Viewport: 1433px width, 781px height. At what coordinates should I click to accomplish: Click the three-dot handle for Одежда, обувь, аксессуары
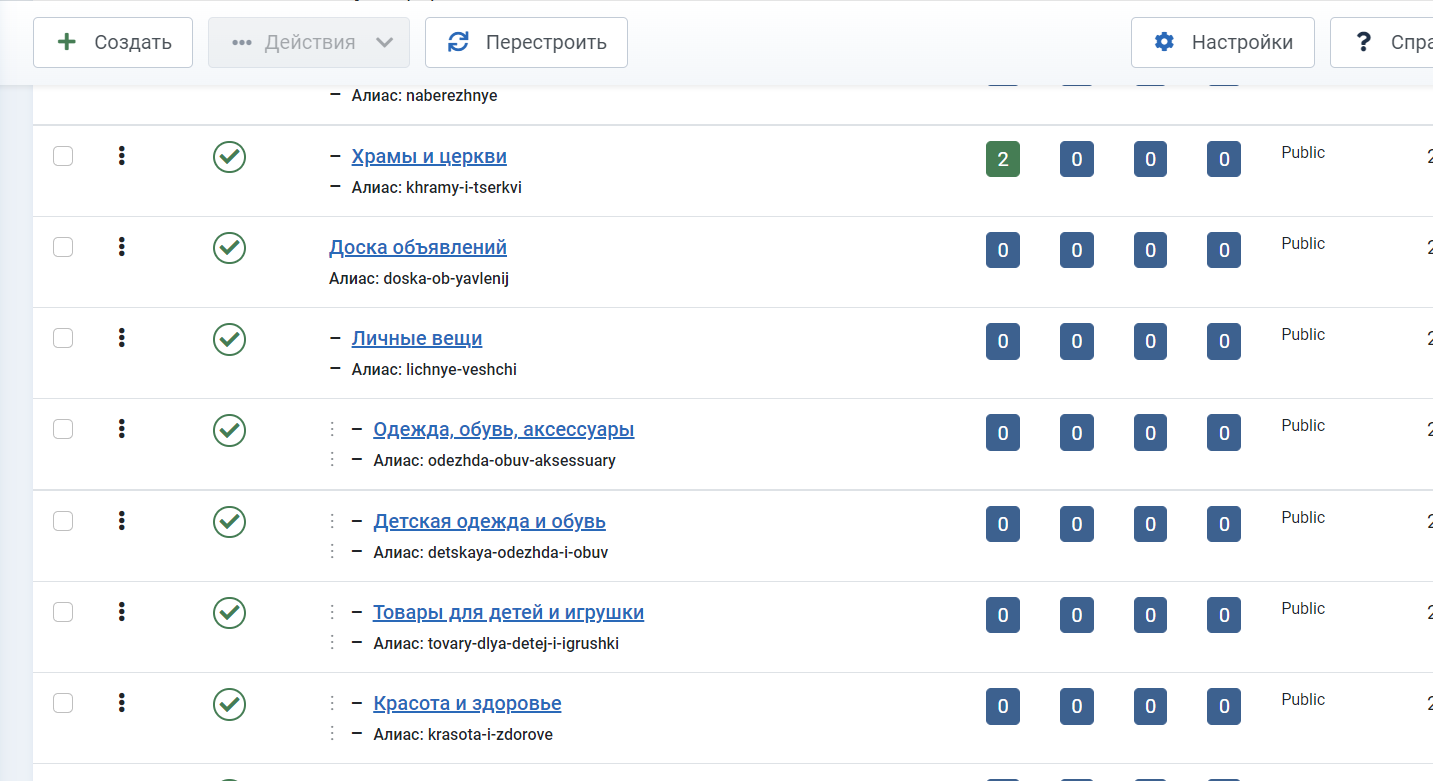click(121, 429)
